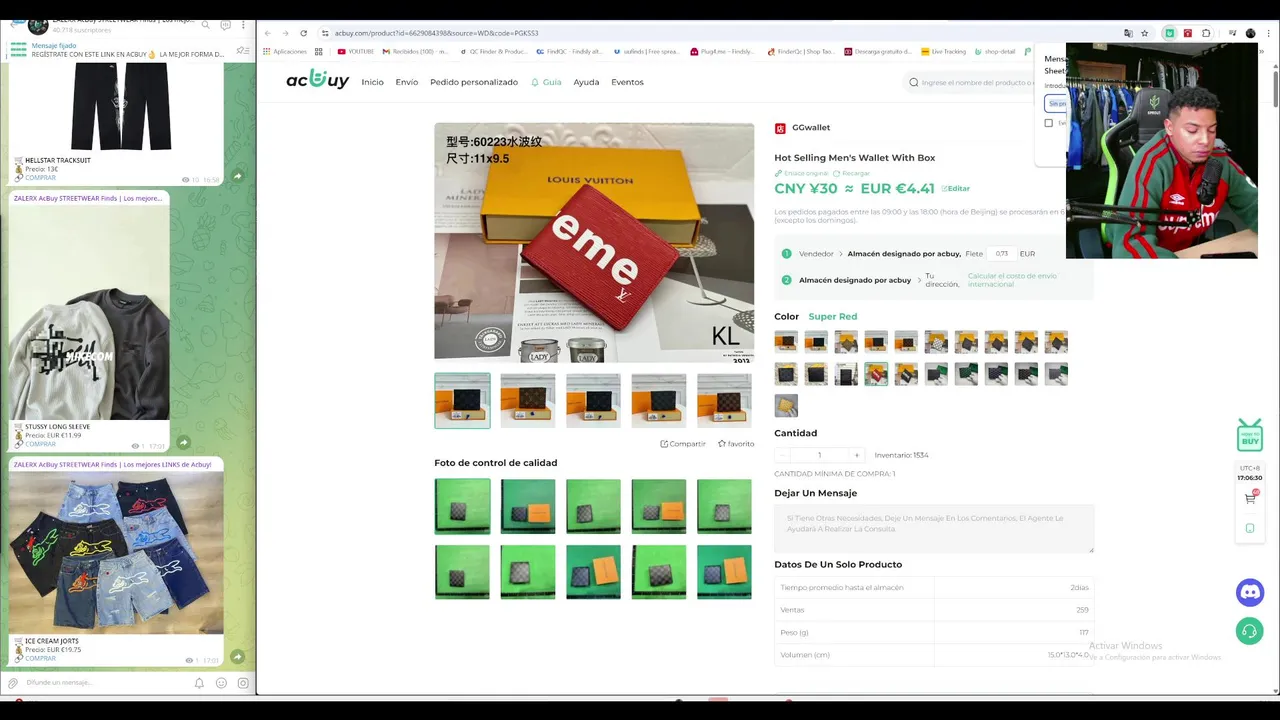
Task: Select the yellow wallet swatch in third row
Action: click(786, 405)
